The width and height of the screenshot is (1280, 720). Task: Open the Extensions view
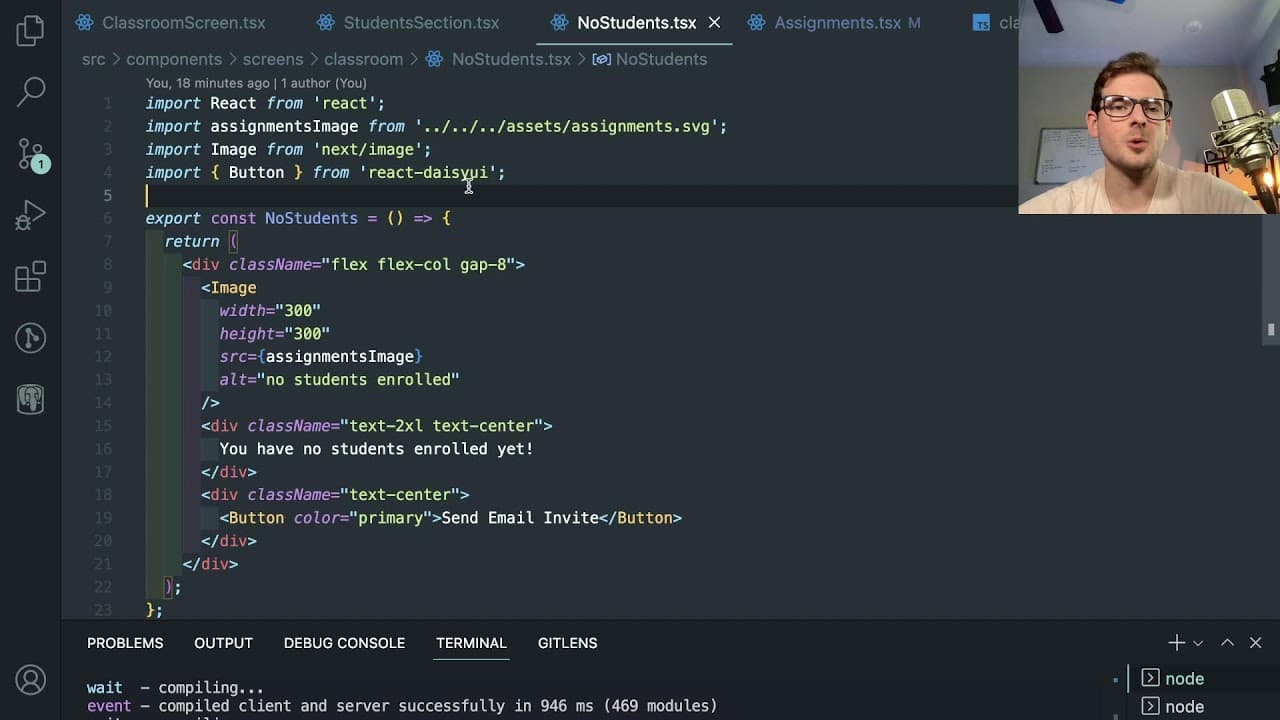point(31,277)
